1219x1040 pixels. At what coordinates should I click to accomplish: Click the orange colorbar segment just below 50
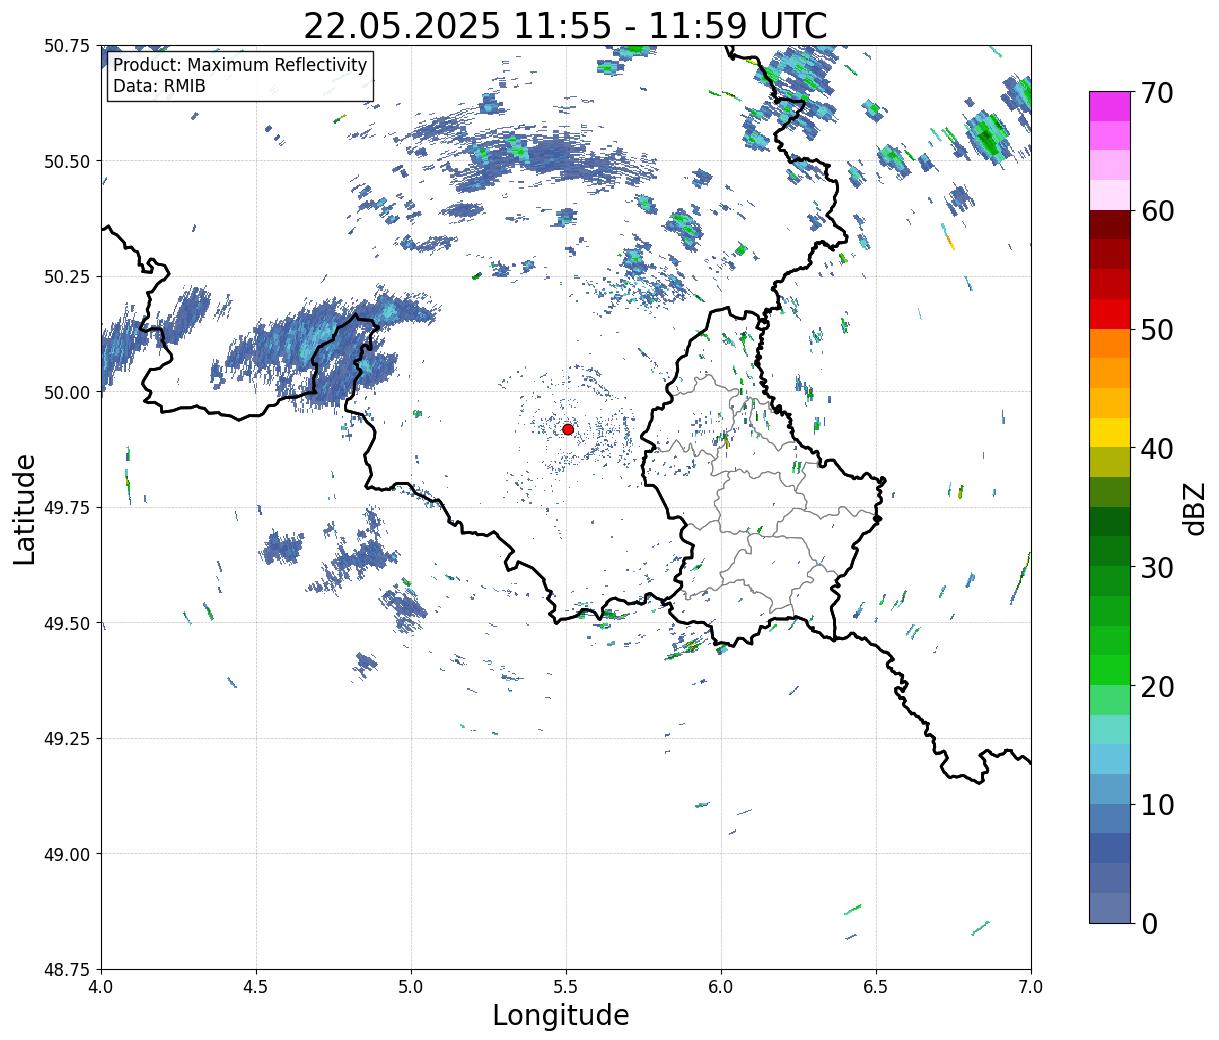coord(1109,343)
